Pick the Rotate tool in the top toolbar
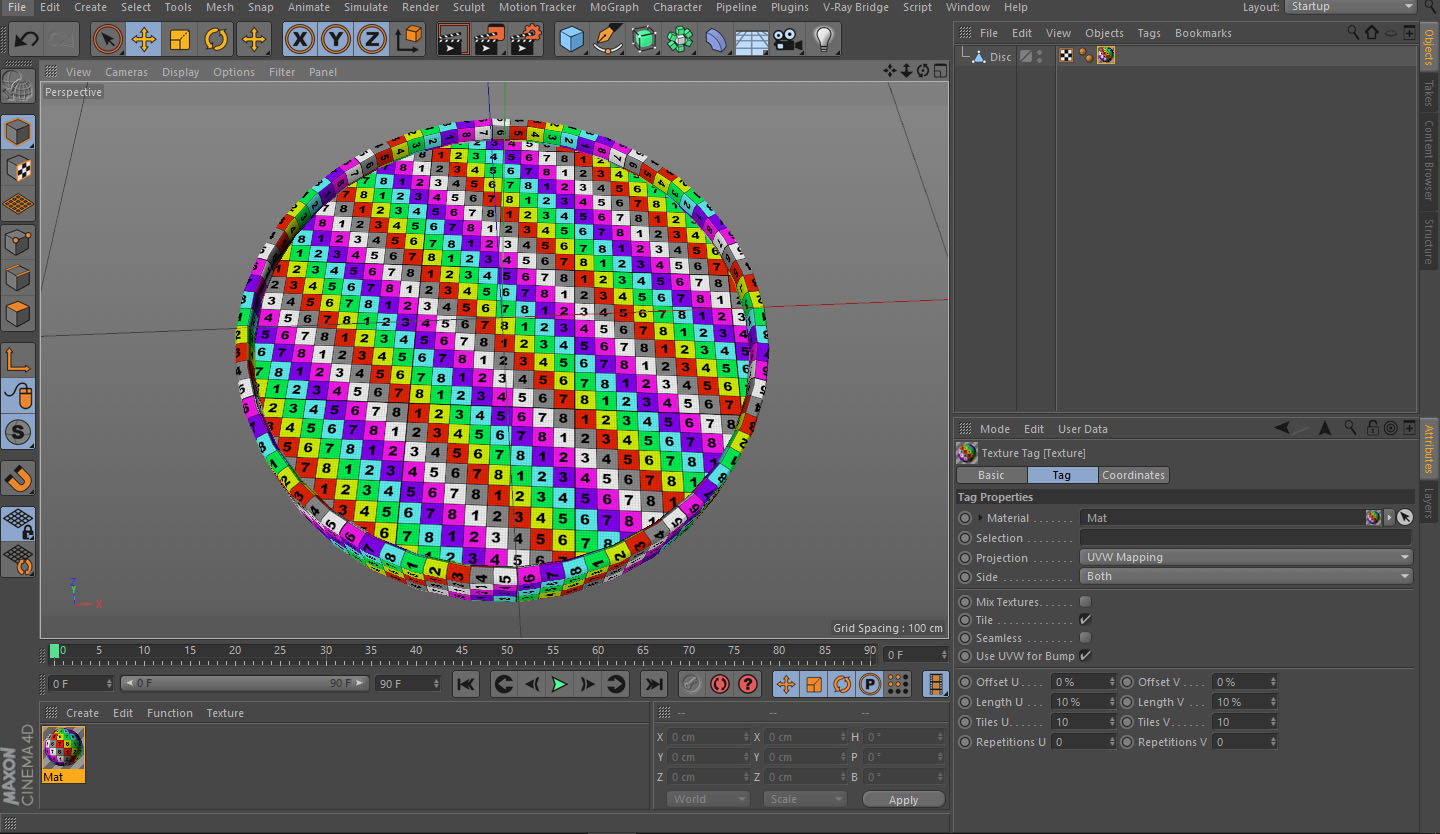Screen dimensions: 1440x834 pos(216,40)
